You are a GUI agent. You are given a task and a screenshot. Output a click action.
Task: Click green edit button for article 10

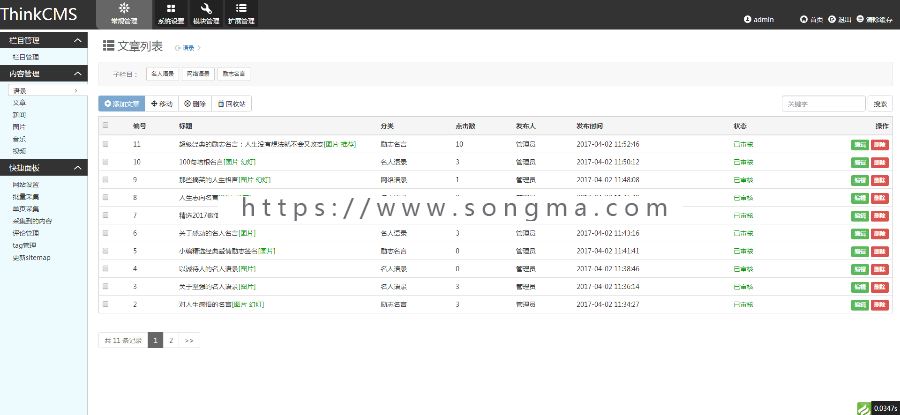pos(860,162)
